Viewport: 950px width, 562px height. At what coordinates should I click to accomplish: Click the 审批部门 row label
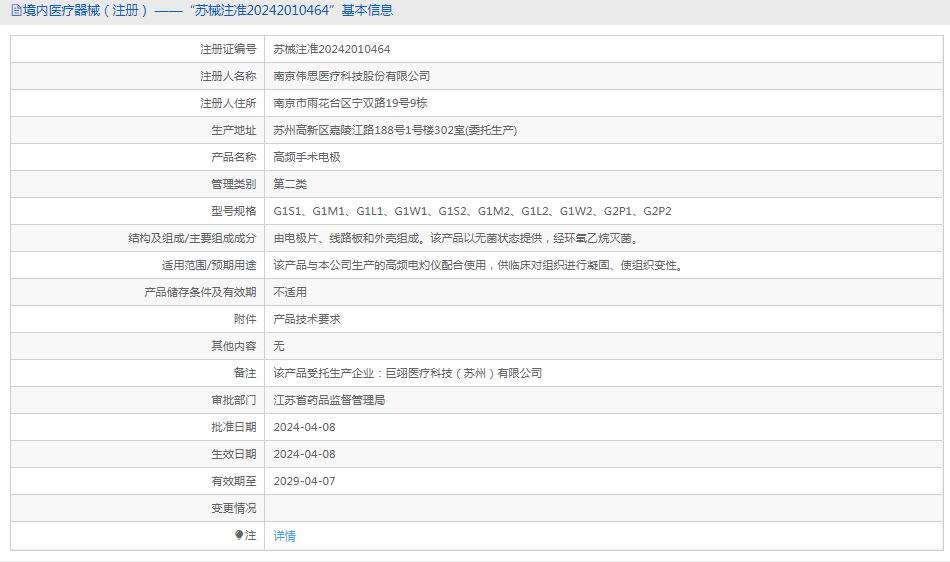[x=234, y=400]
